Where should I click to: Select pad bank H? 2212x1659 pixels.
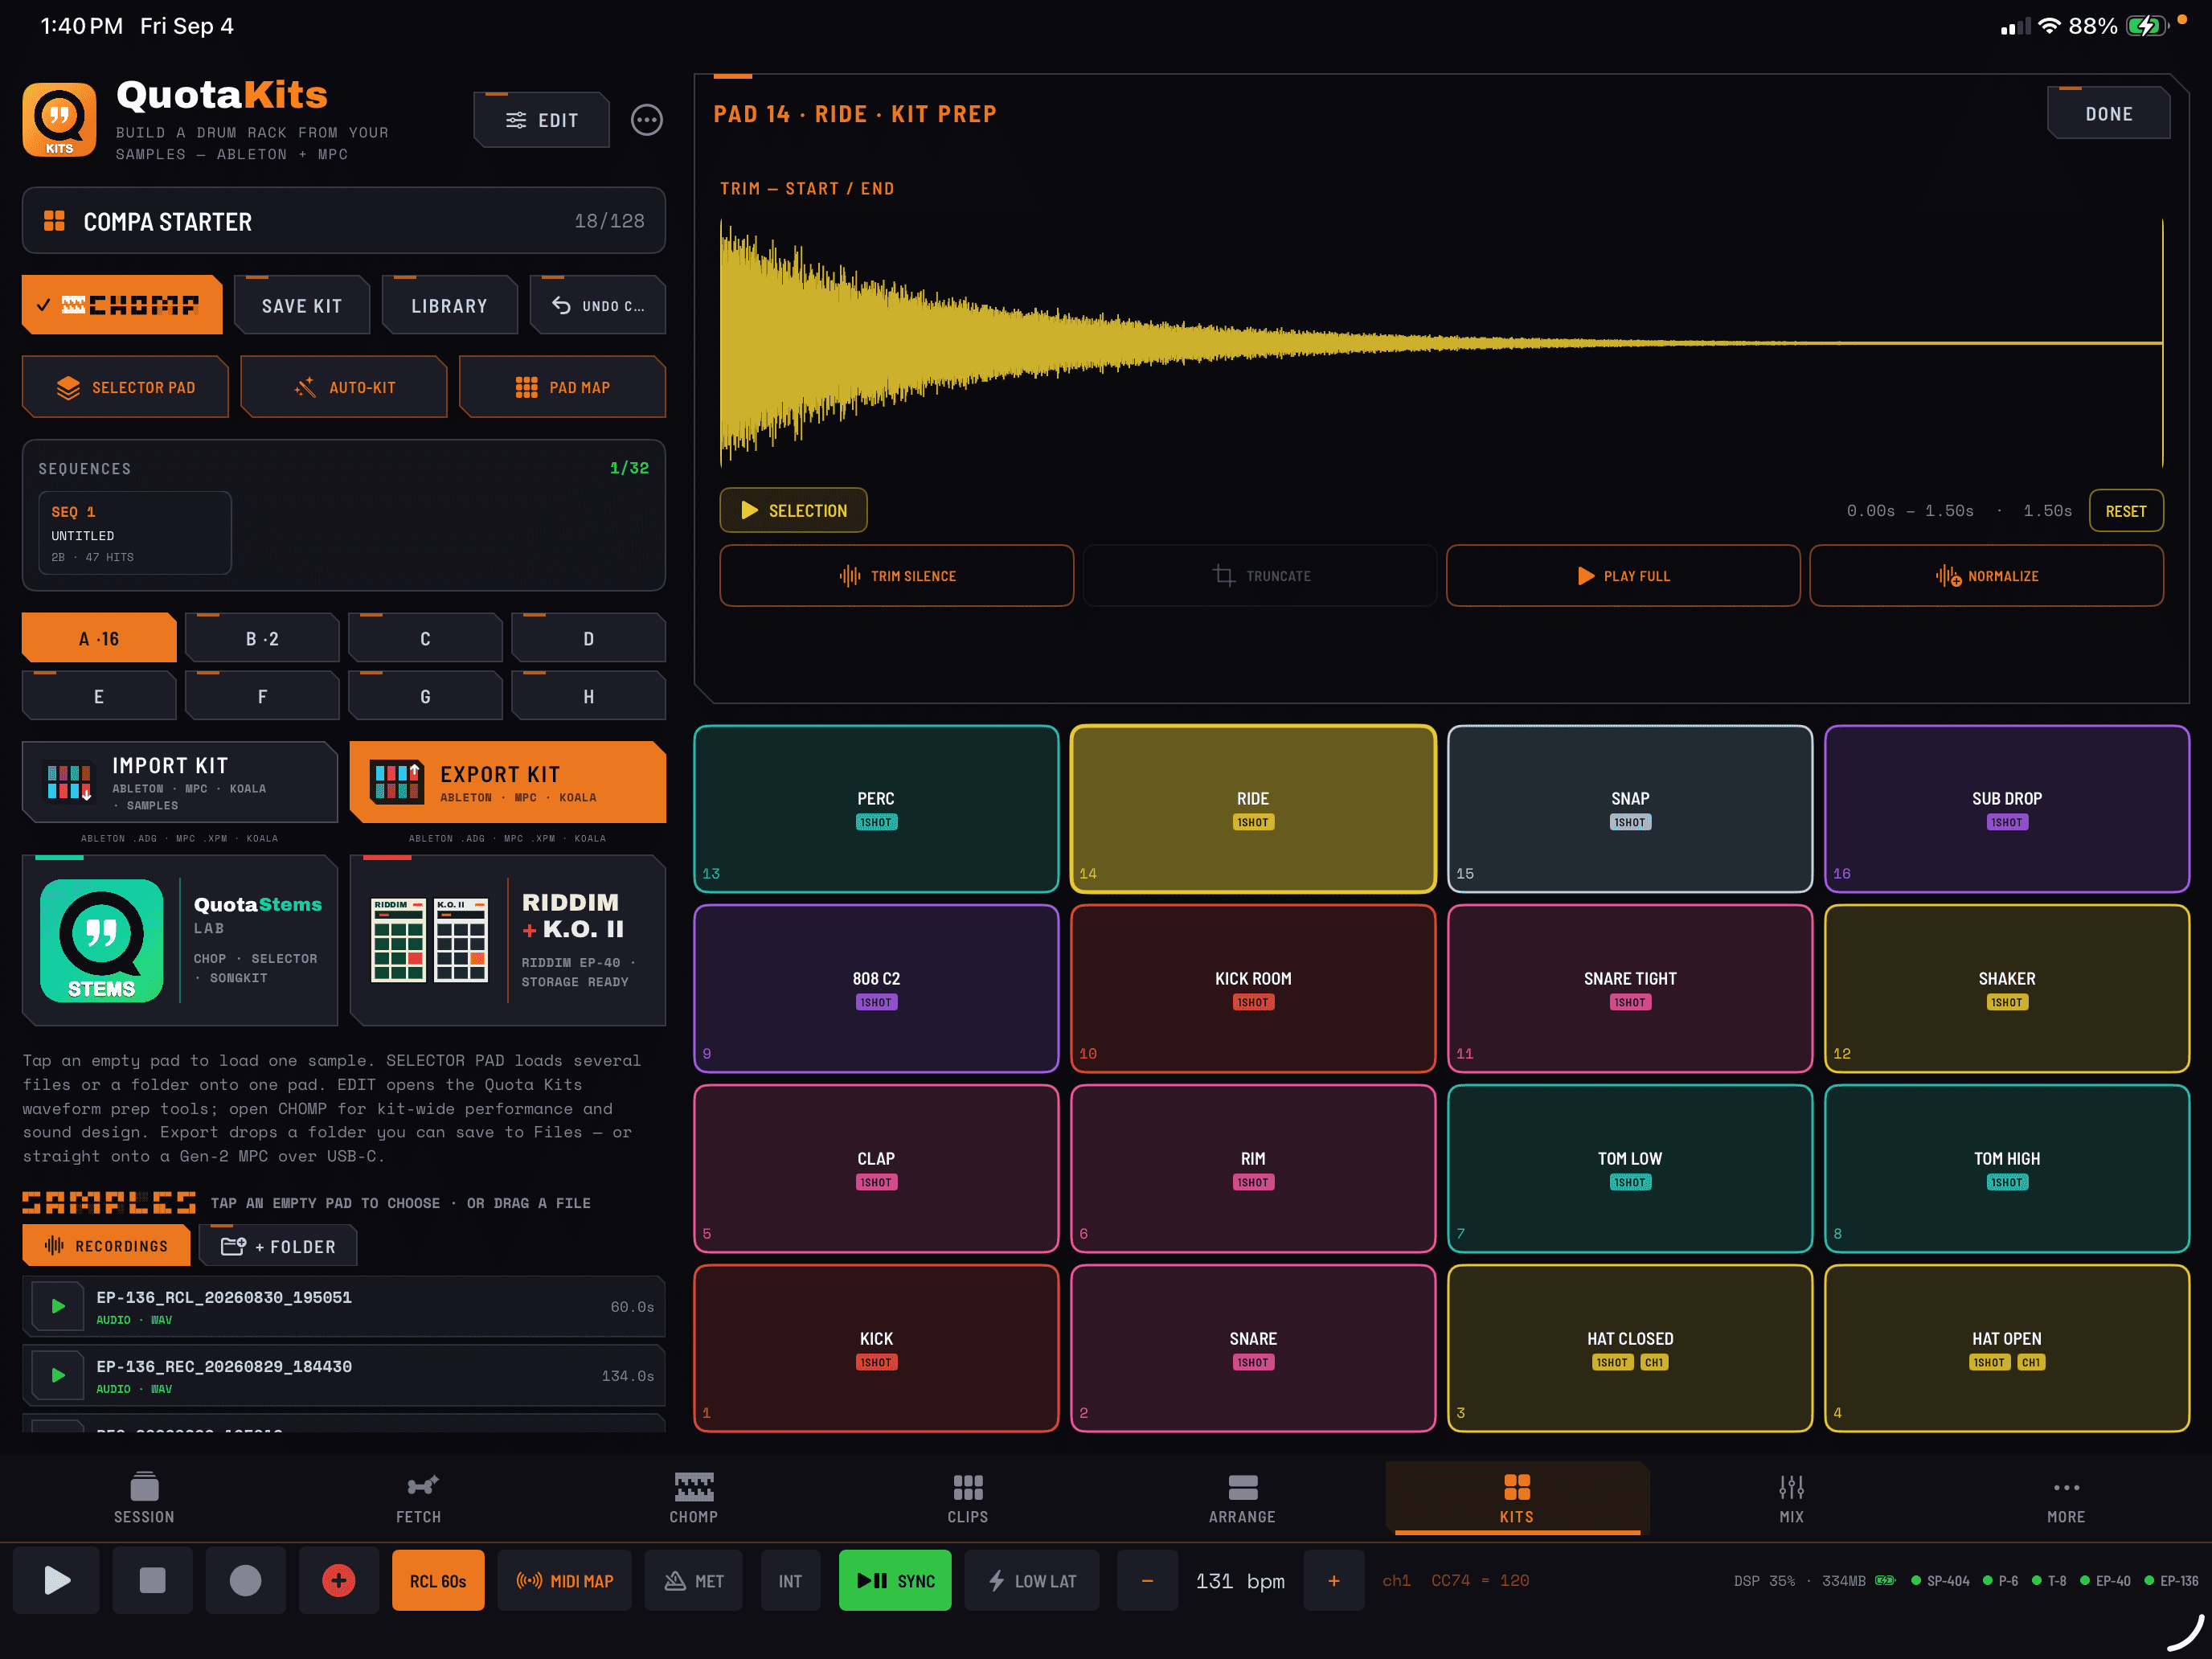pos(588,696)
